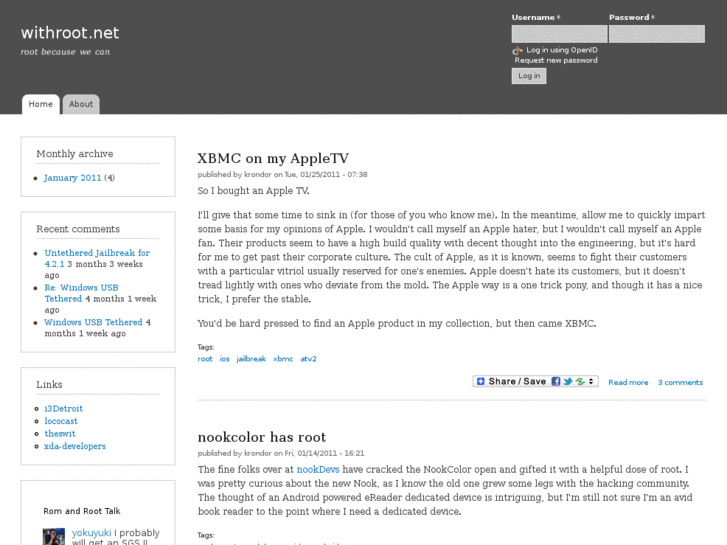Image resolution: width=727 pixels, height=545 pixels.
Task: Click the Twitter bird share icon
Action: tap(568, 381)
